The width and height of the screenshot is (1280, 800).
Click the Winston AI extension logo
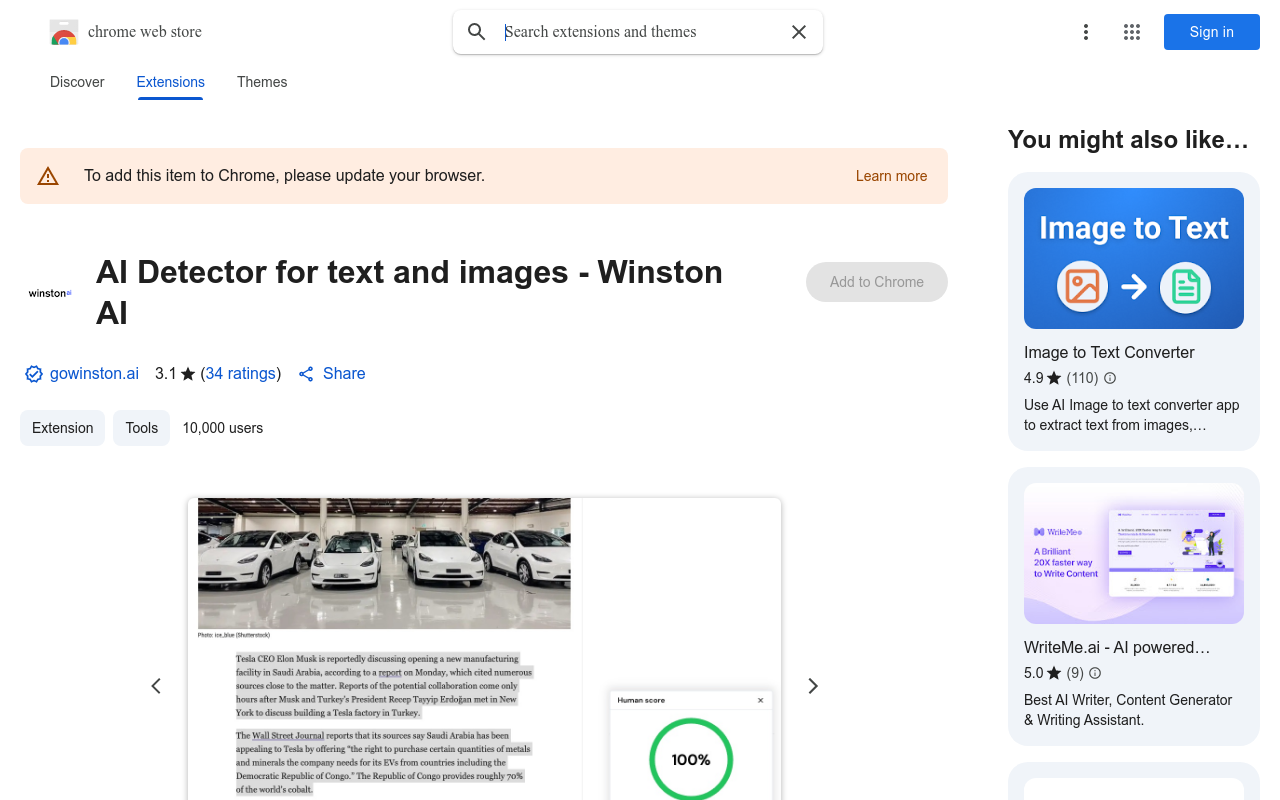[50, 293]
